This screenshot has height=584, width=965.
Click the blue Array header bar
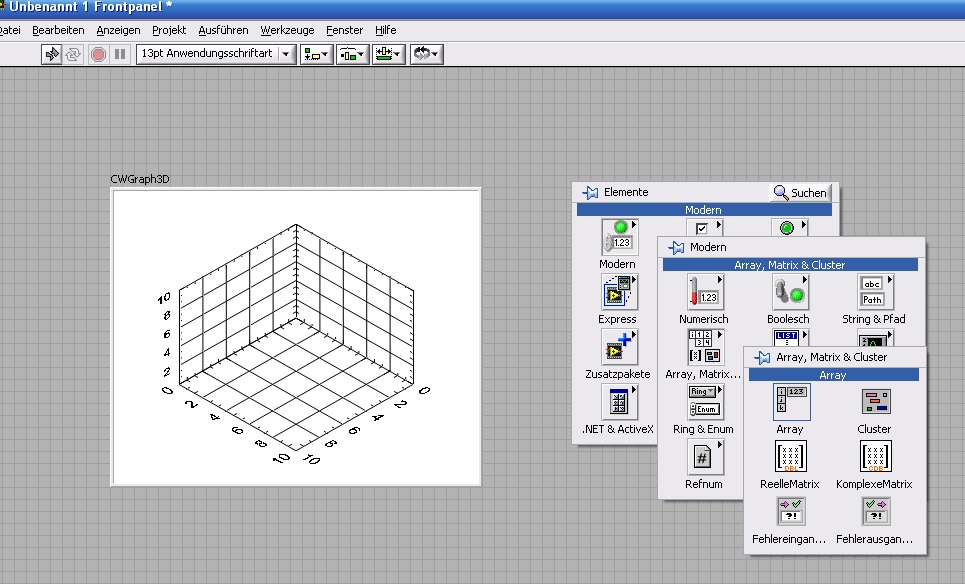click(833, 375)
